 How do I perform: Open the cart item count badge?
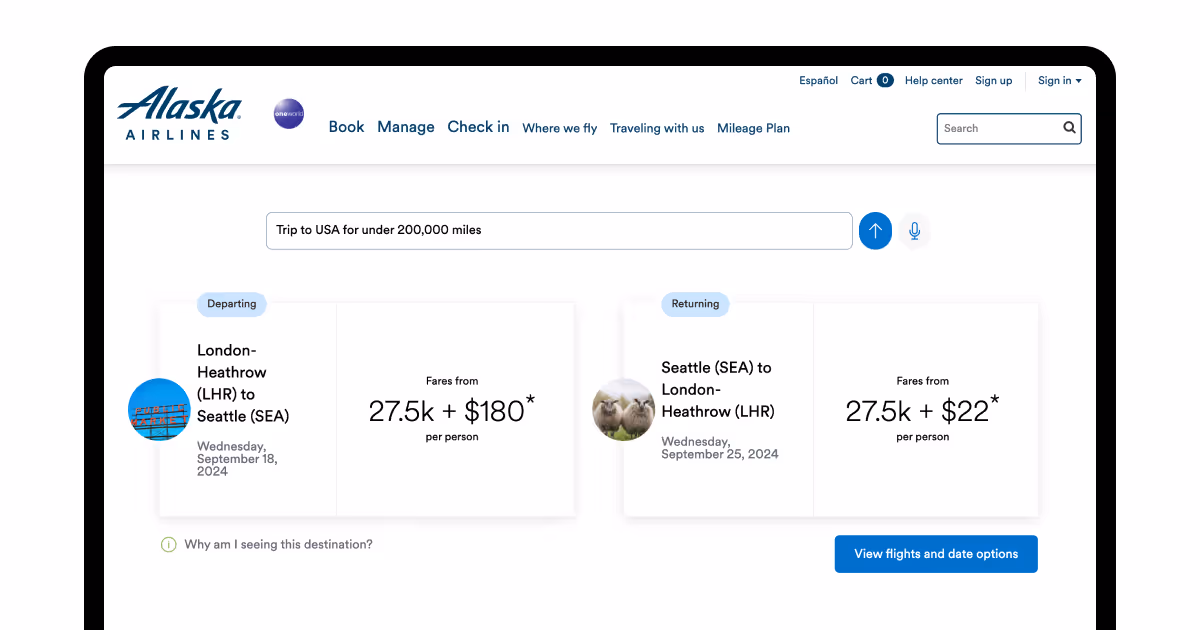pyautogui.click(x=885, y=81)
